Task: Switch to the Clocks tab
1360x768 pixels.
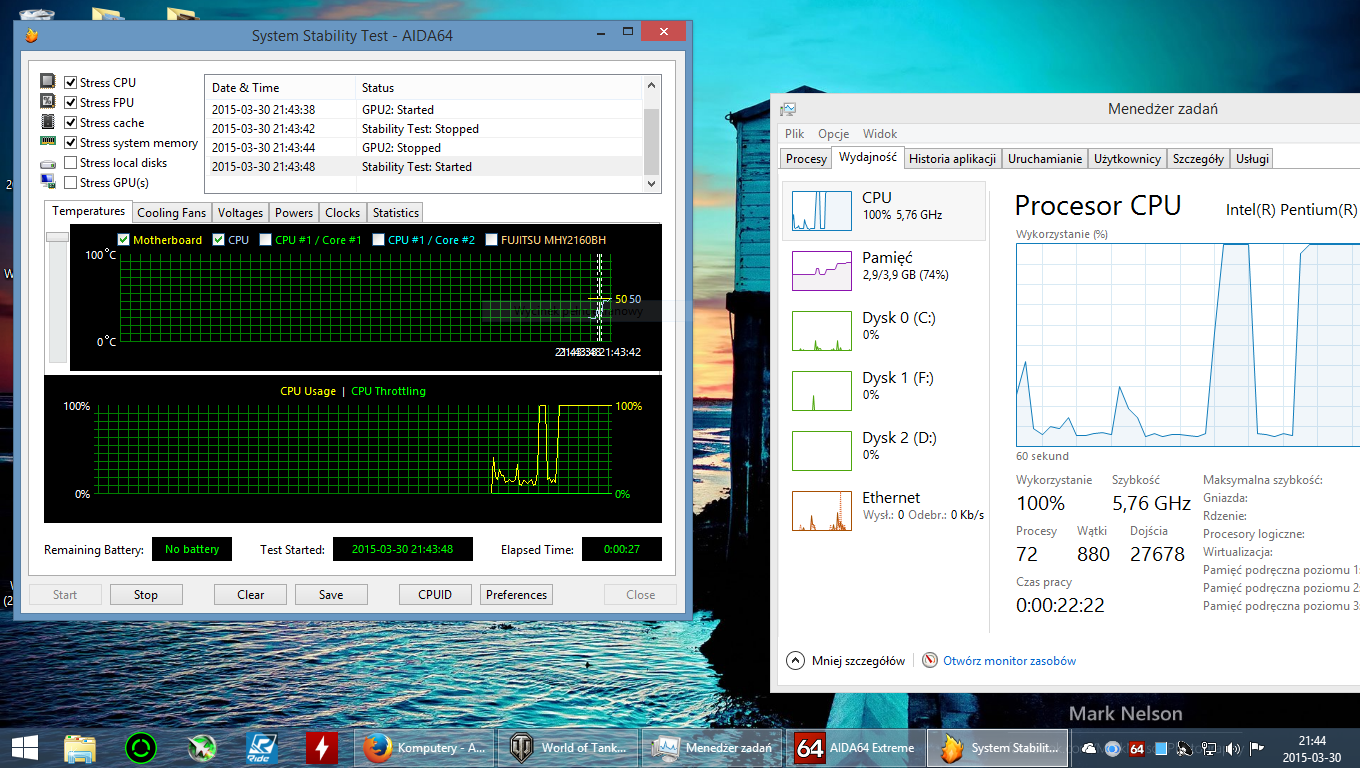Action: point(343,213)
